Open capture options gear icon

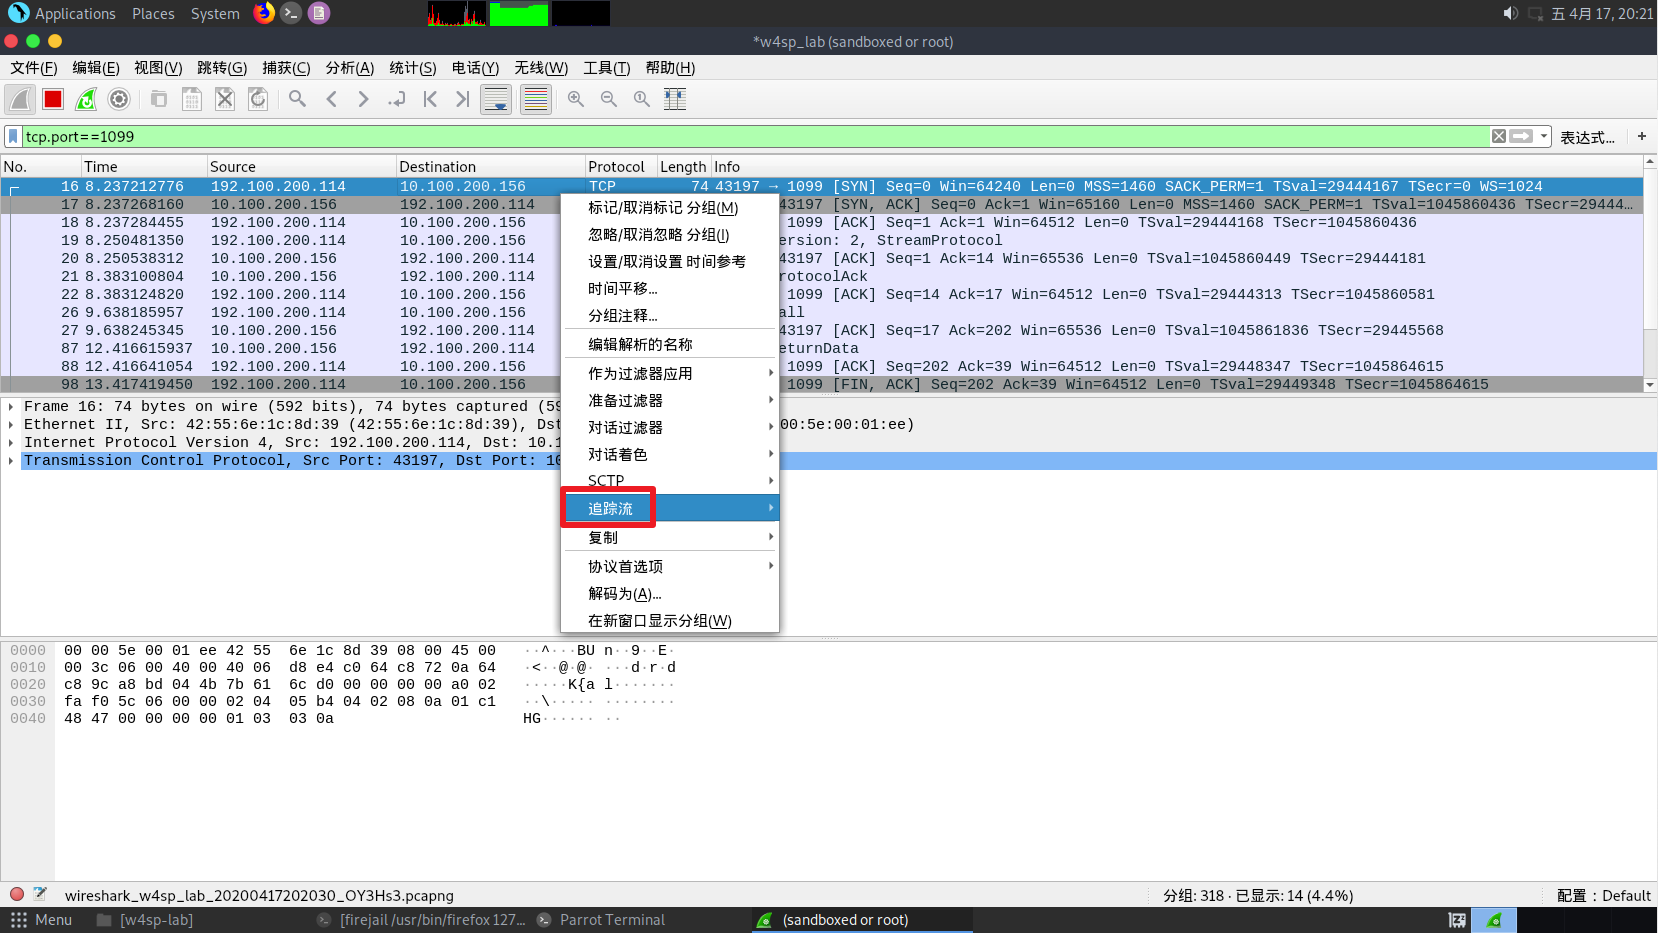pos(119,99)
